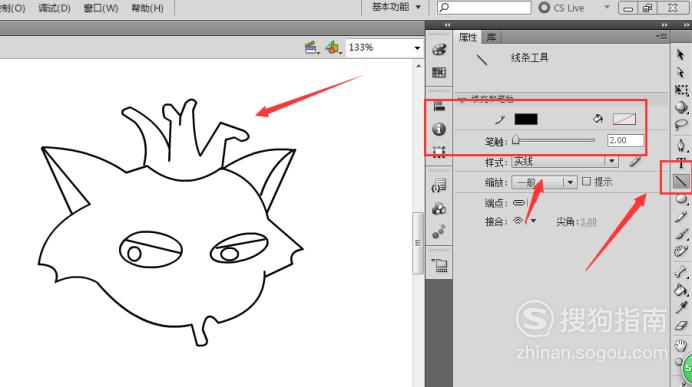Open the Info panel icon

click(x=439, y=129)
